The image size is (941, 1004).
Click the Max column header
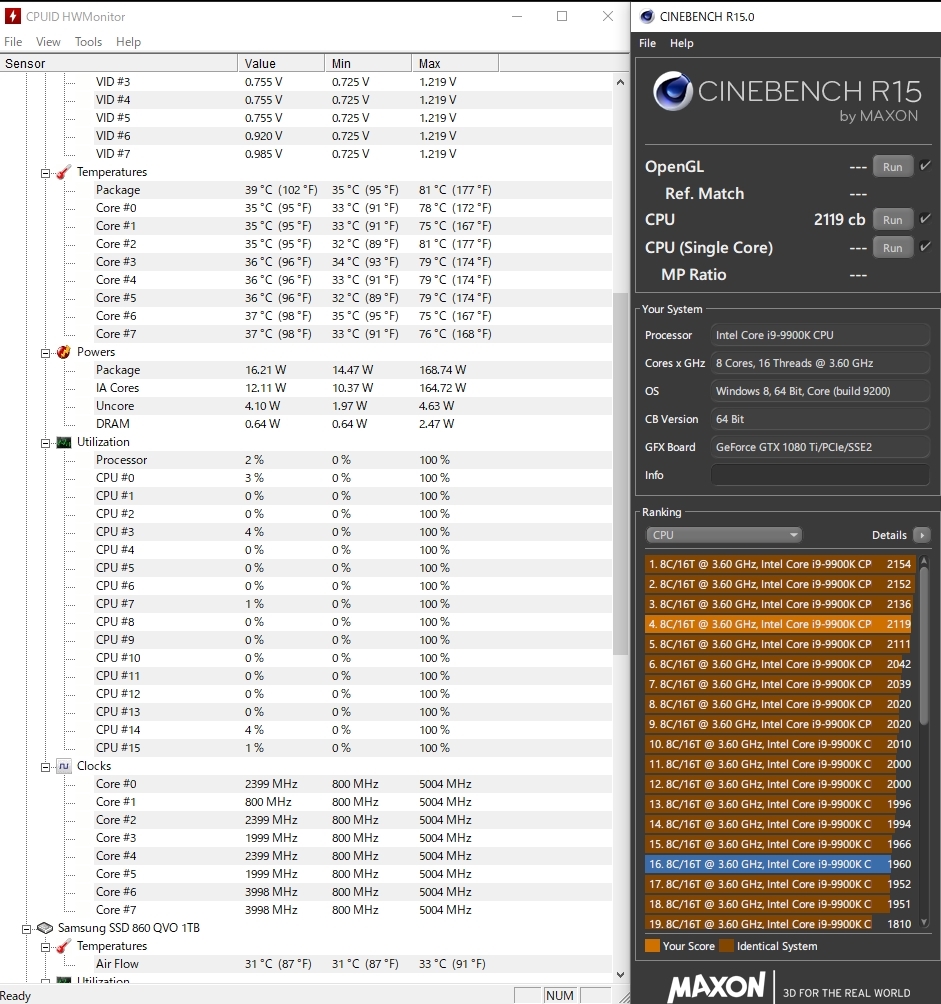[455, 63]
